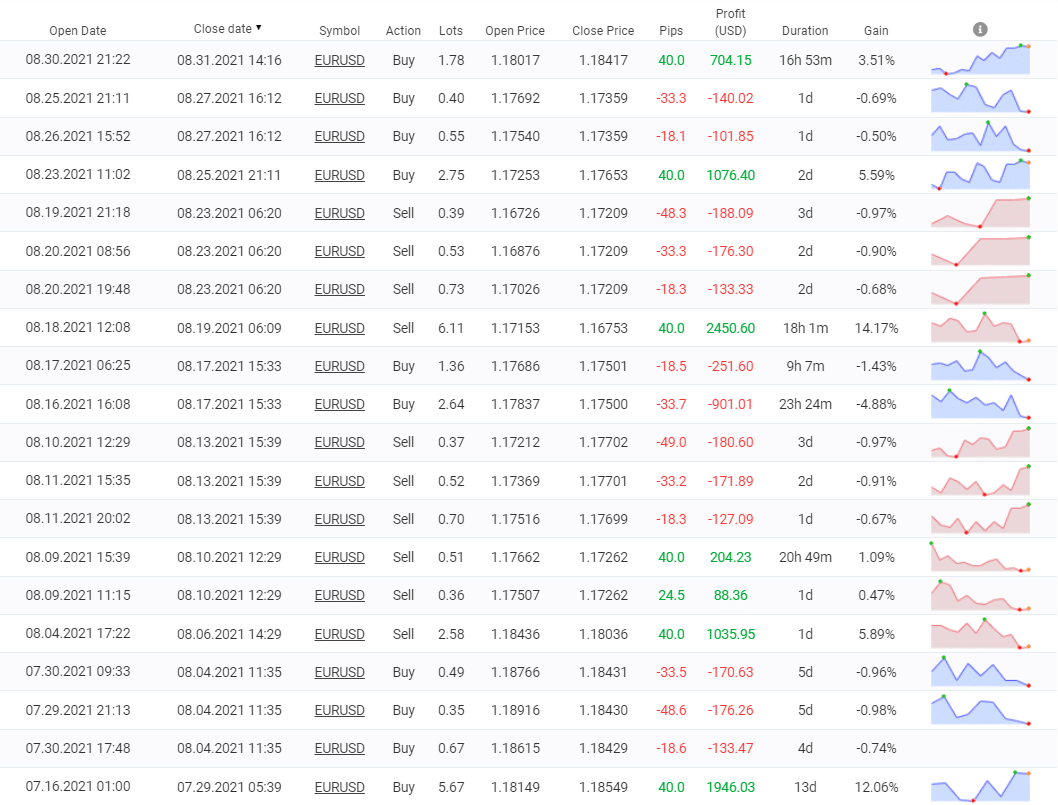Click the blue sparkline chart on the bottom row
1058x805 pixels.
(980, 786)
